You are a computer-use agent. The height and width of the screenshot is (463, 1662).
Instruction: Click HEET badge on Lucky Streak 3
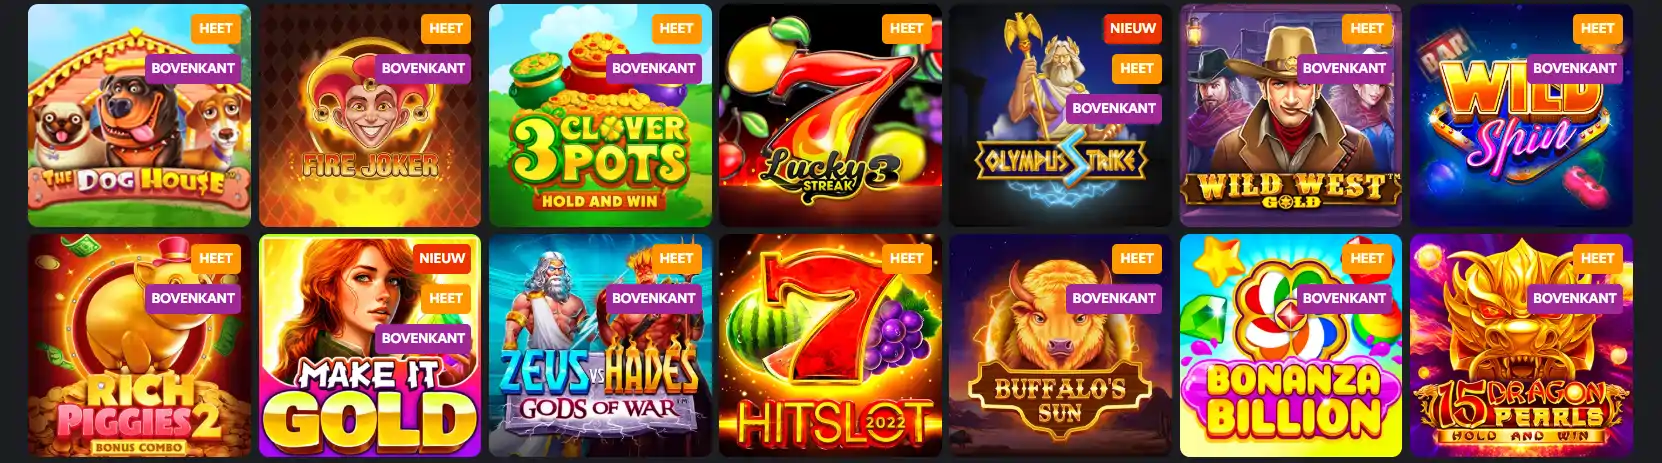click(x=906, y=28)
